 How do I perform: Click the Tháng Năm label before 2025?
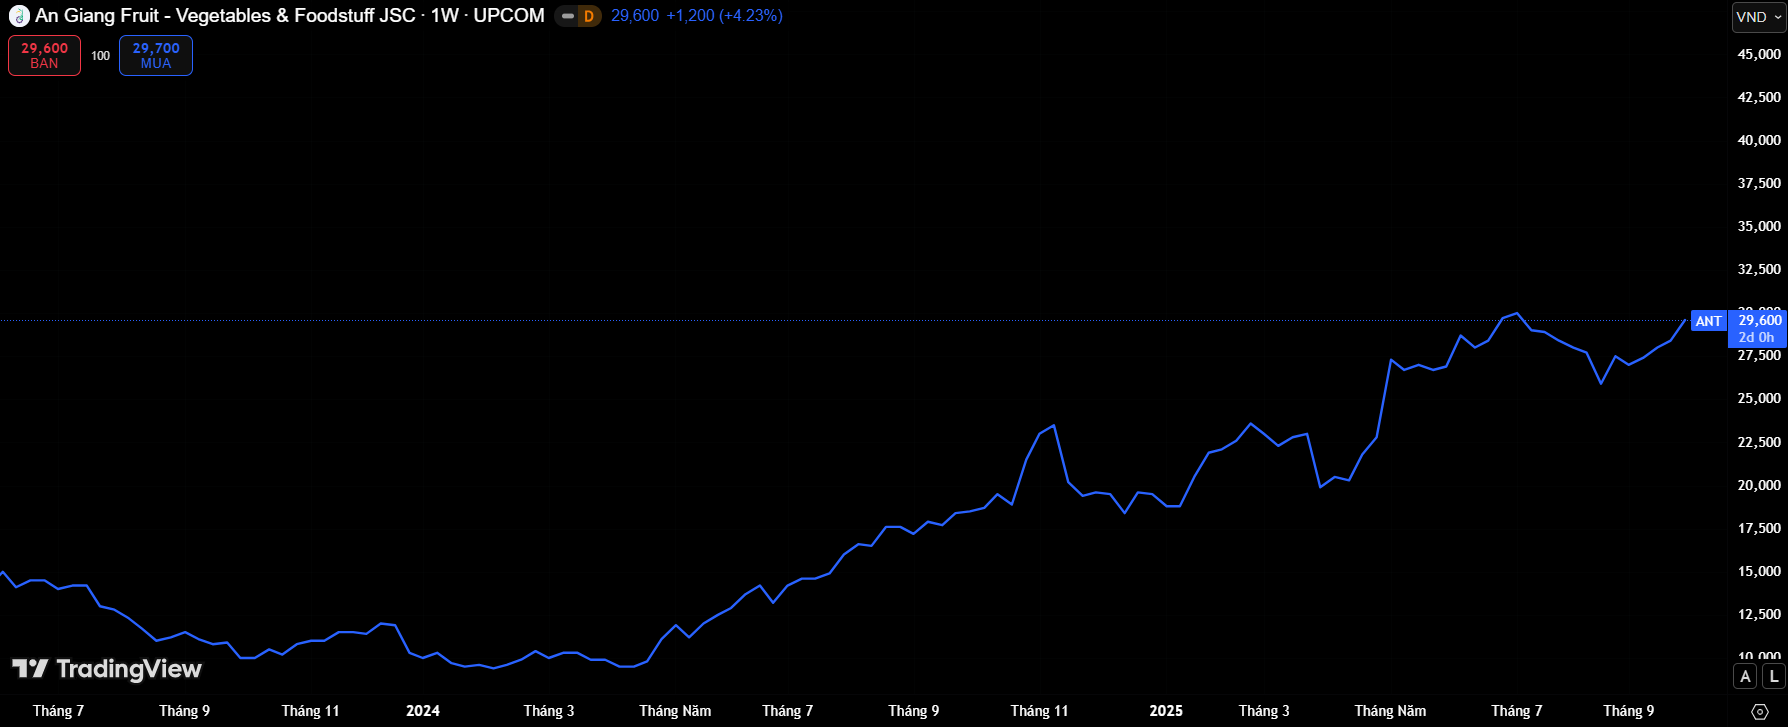(675, 711)
